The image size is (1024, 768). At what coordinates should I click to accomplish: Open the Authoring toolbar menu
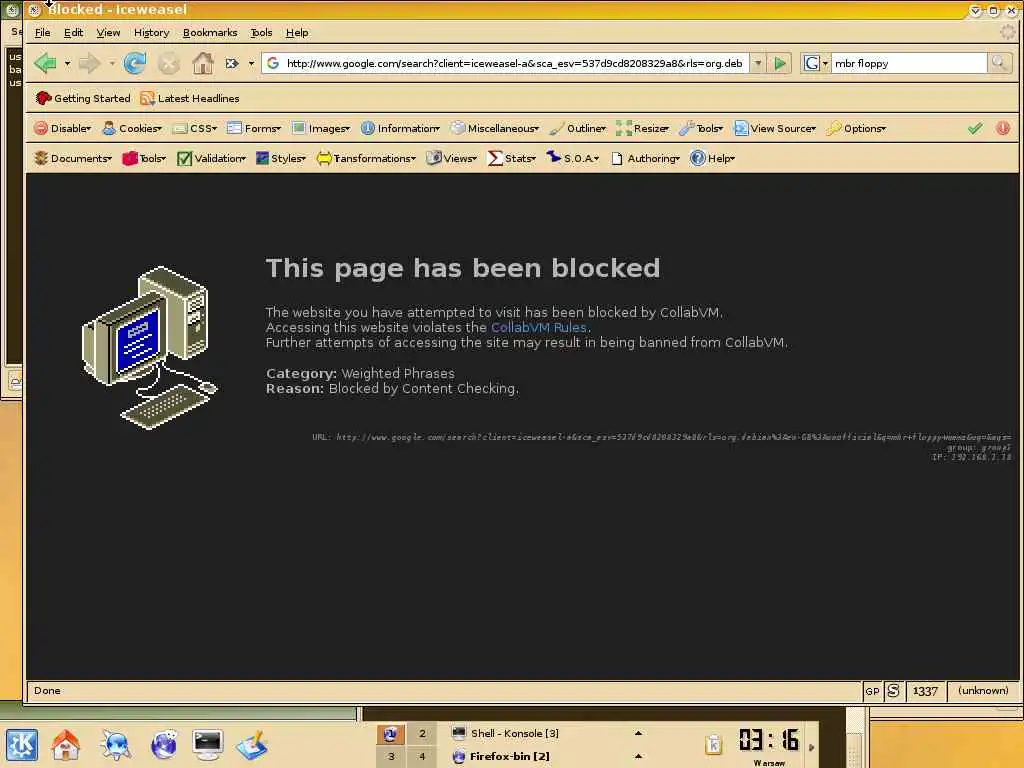coord(645,159)
